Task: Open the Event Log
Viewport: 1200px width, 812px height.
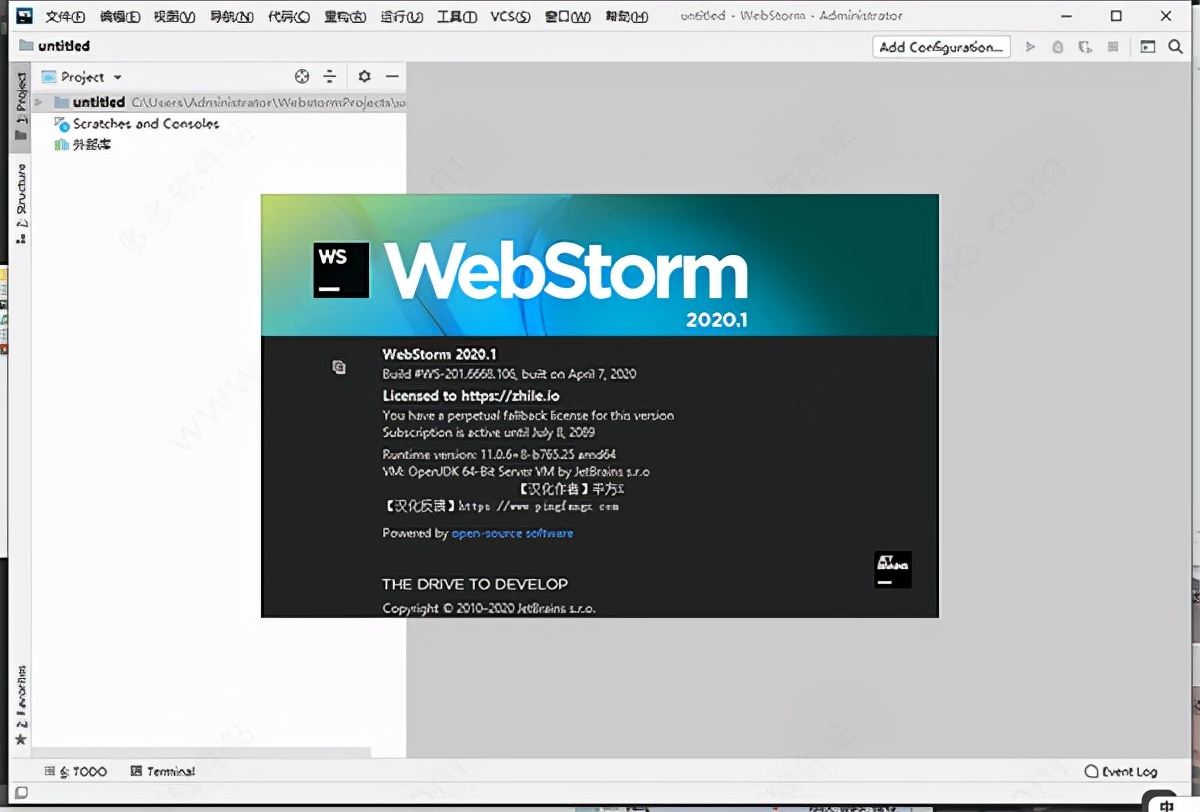Action: point(1122,772)
